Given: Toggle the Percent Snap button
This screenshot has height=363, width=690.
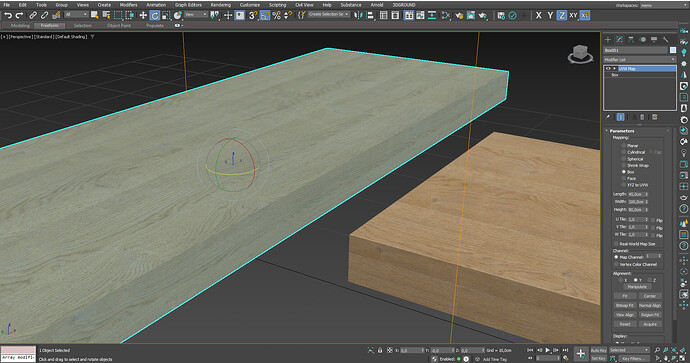Looking at the screenshot, I should [276, 15].
